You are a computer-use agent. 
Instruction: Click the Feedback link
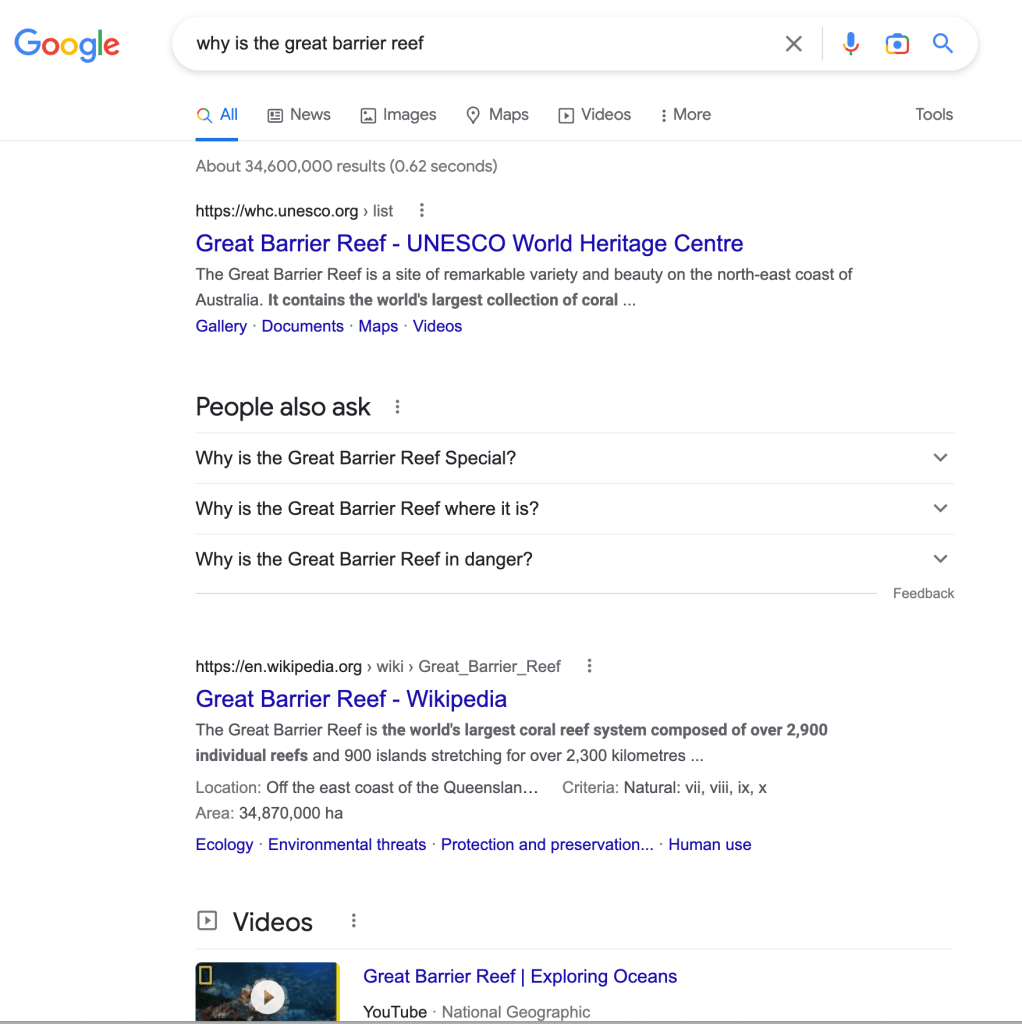[922, 592]
